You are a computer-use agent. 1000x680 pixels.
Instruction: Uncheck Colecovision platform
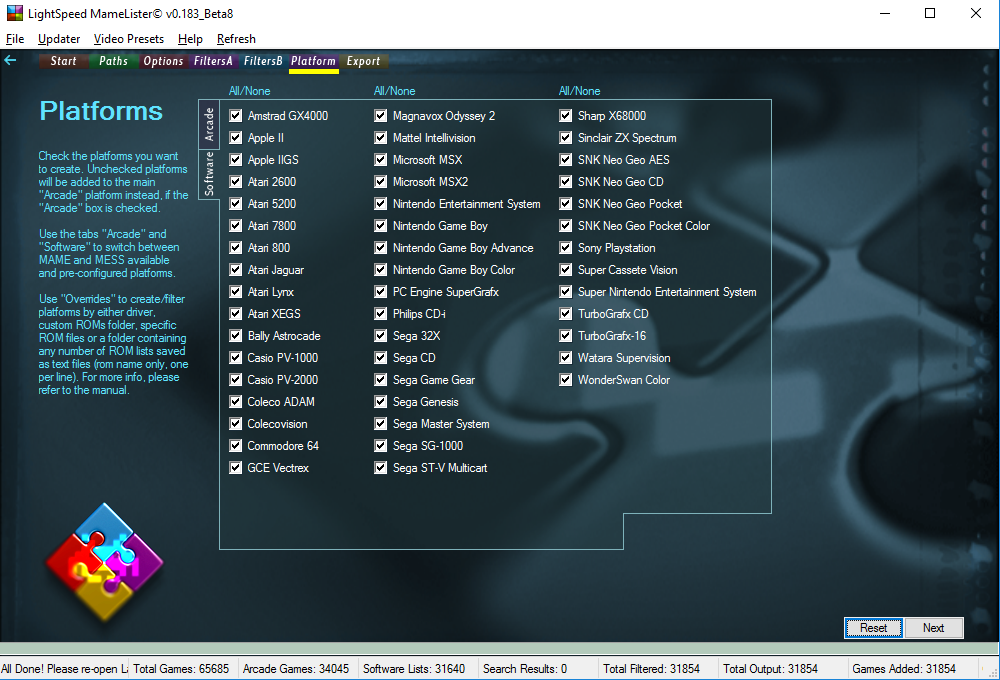coord(236,424)
